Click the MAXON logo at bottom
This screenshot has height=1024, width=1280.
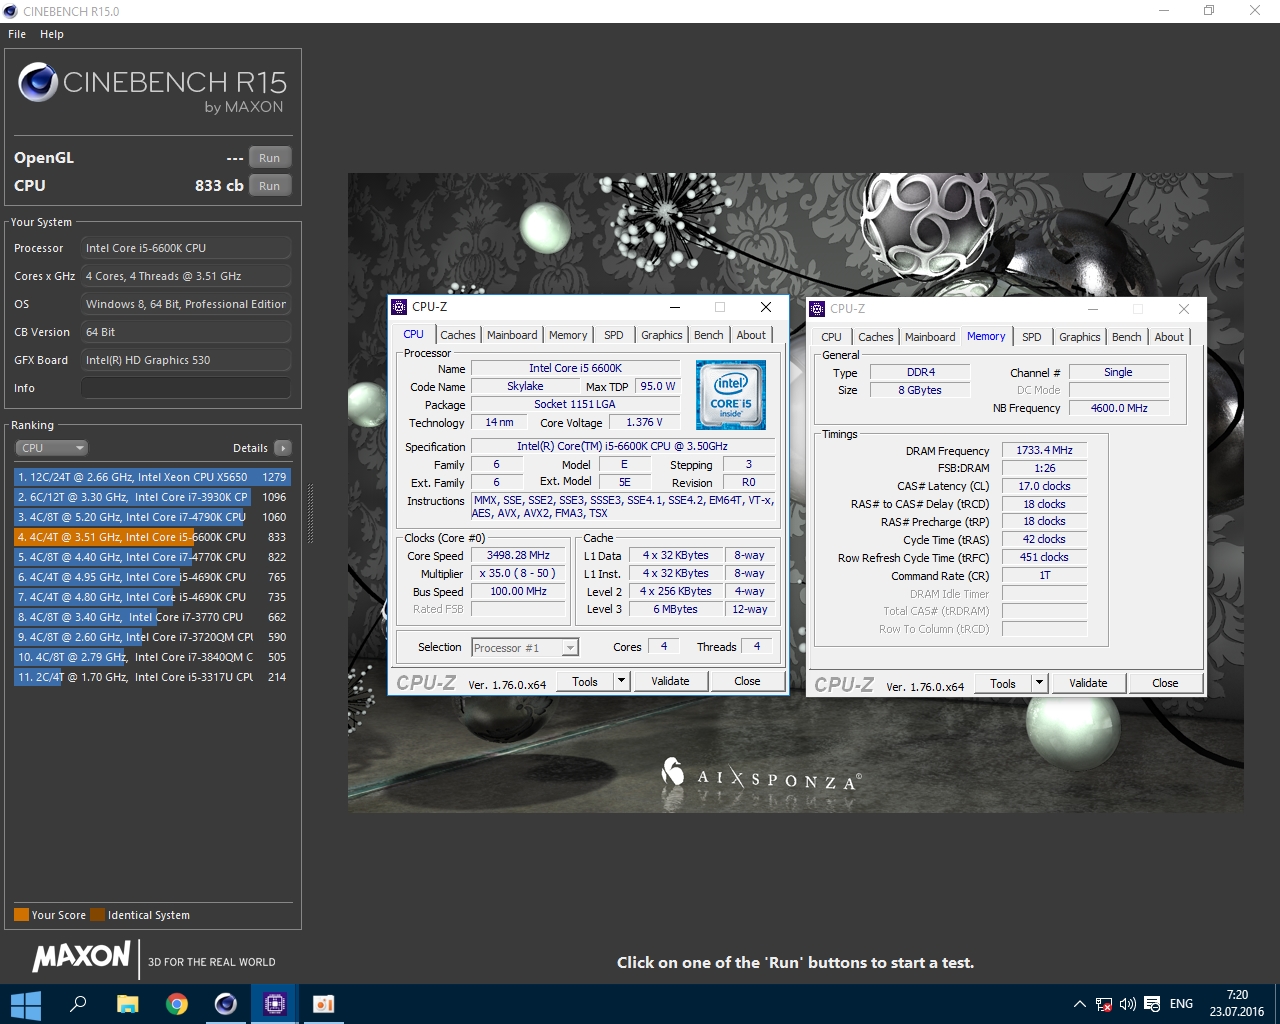(x=81, y=957)
